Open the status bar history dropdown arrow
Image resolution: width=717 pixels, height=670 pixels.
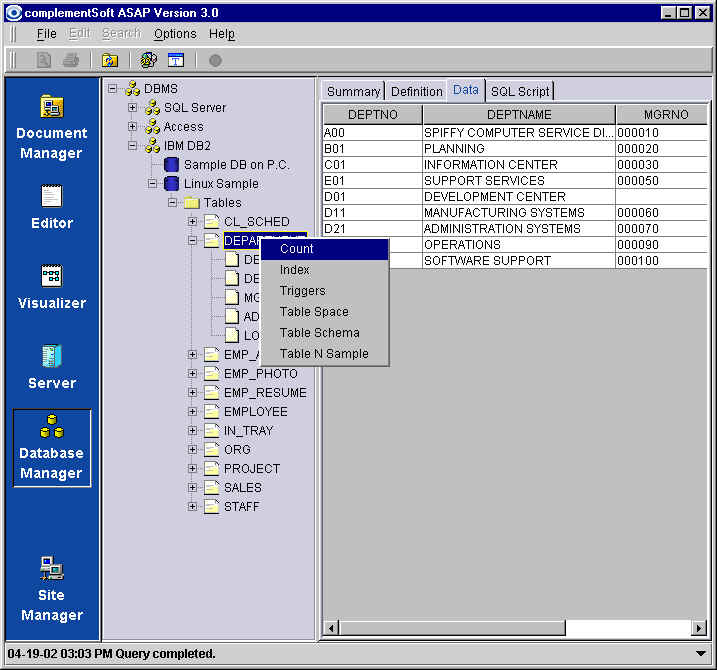pyautogui.click(x=701, y=654)
